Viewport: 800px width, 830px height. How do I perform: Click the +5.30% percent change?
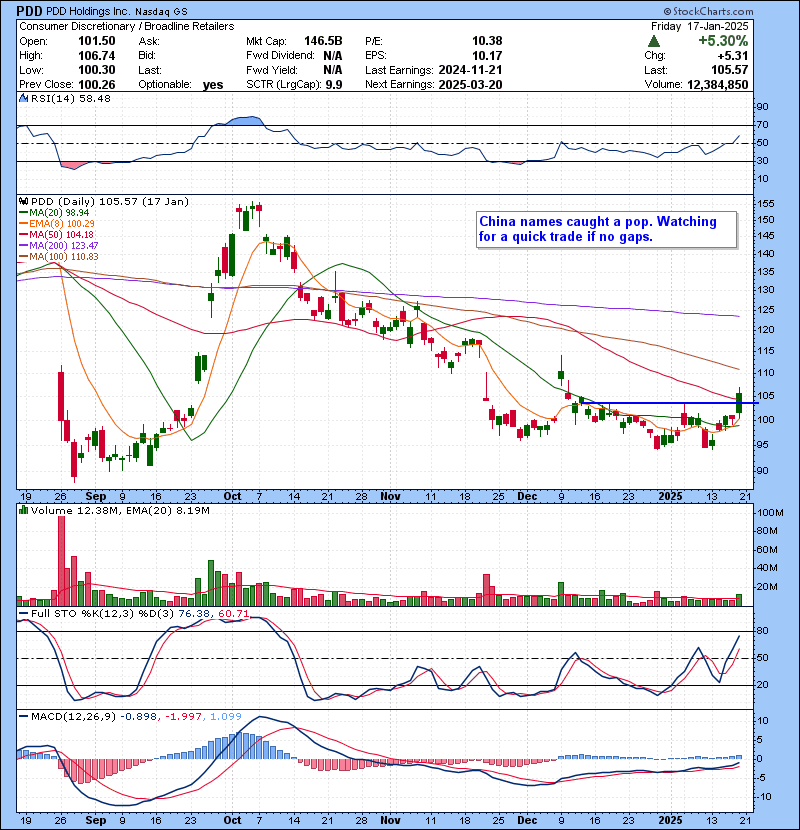tap(723, 41)
